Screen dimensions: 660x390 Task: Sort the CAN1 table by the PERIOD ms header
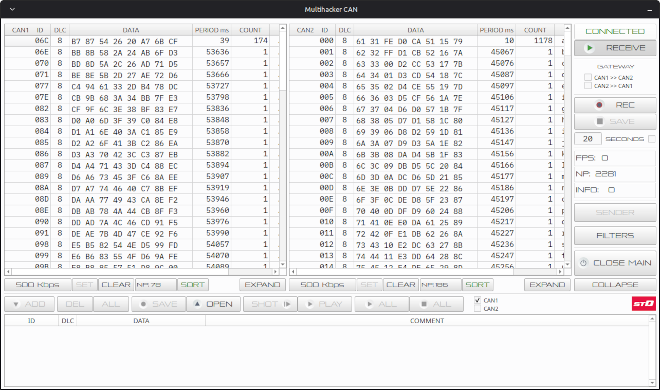tap(212, 30)
